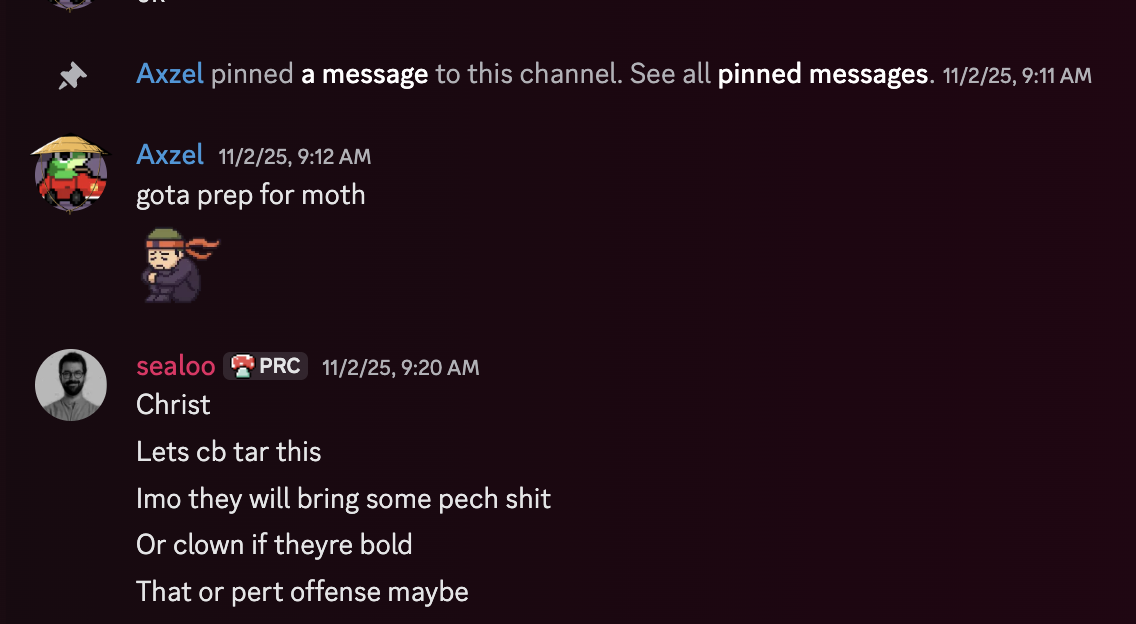The width and height of the screenshot is (1136, 624).
Task: Click the message 'That or pert offense maybe'
Action: [x=301, y=592]
